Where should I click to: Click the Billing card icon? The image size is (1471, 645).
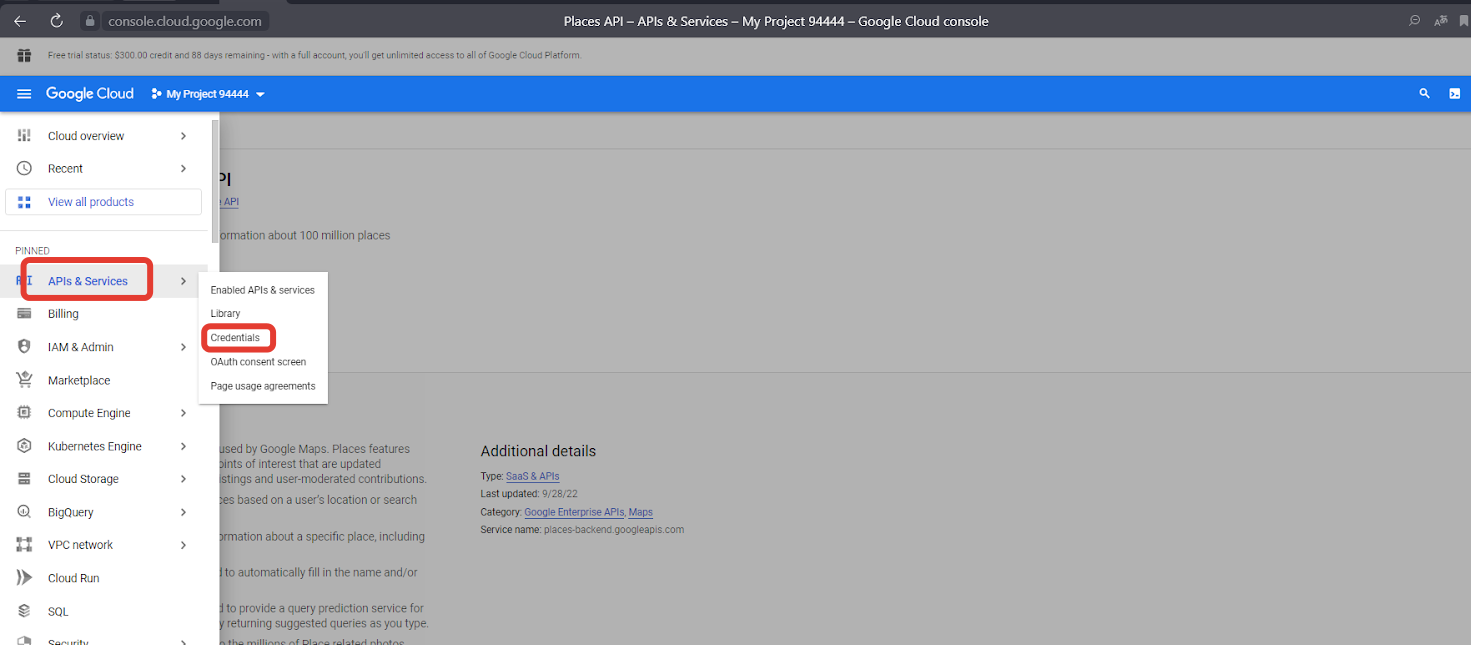click(x=24, y=314)
